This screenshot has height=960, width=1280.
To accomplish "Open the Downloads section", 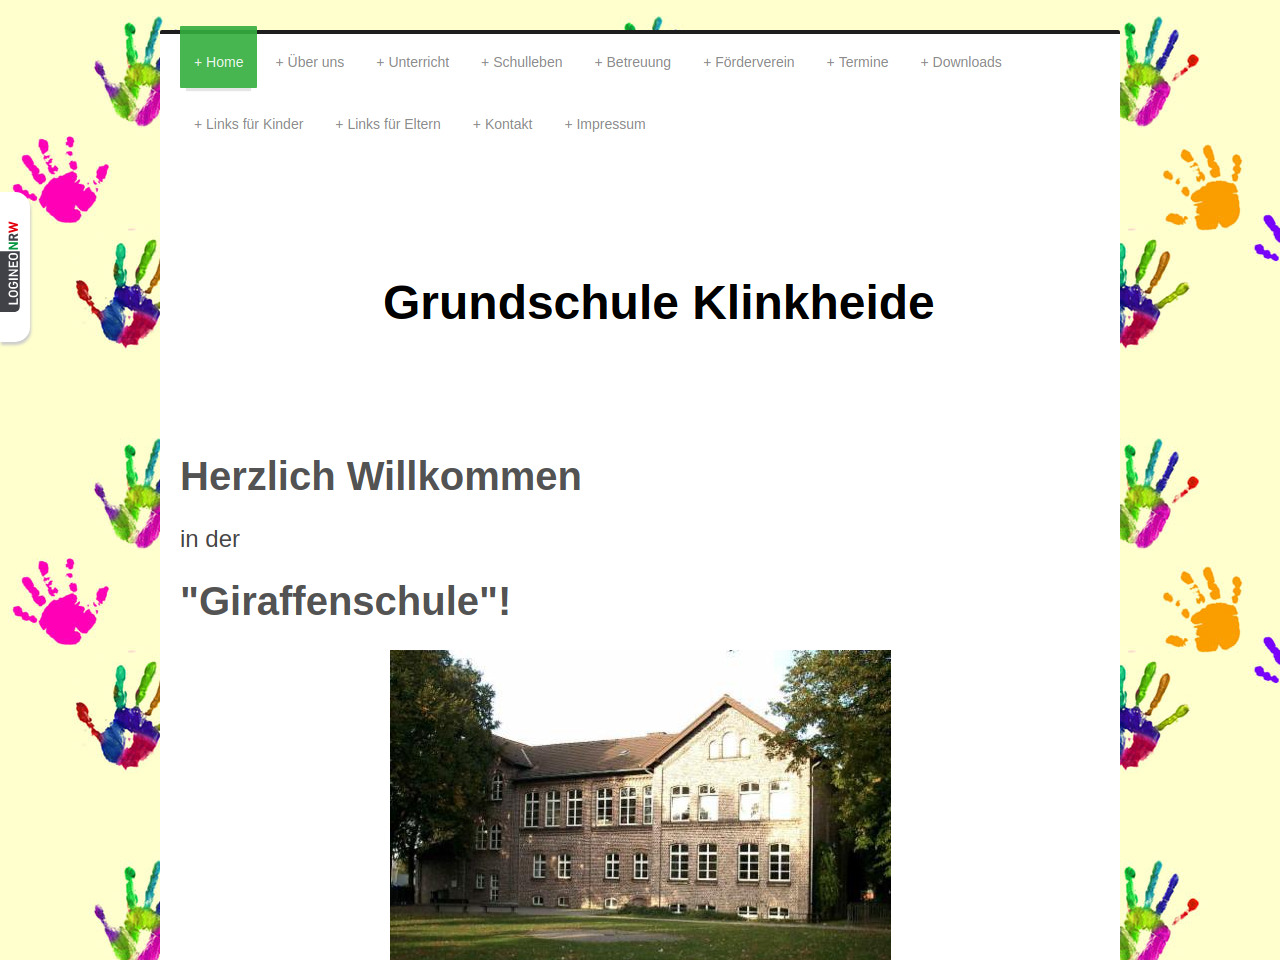I will click(961, 62).
